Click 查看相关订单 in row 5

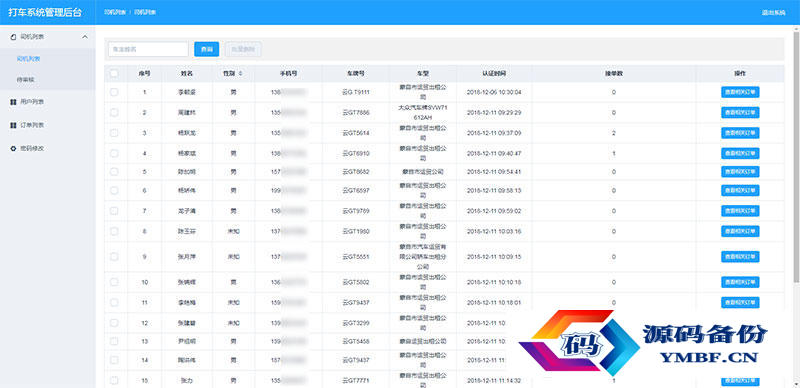coord(740,172)
